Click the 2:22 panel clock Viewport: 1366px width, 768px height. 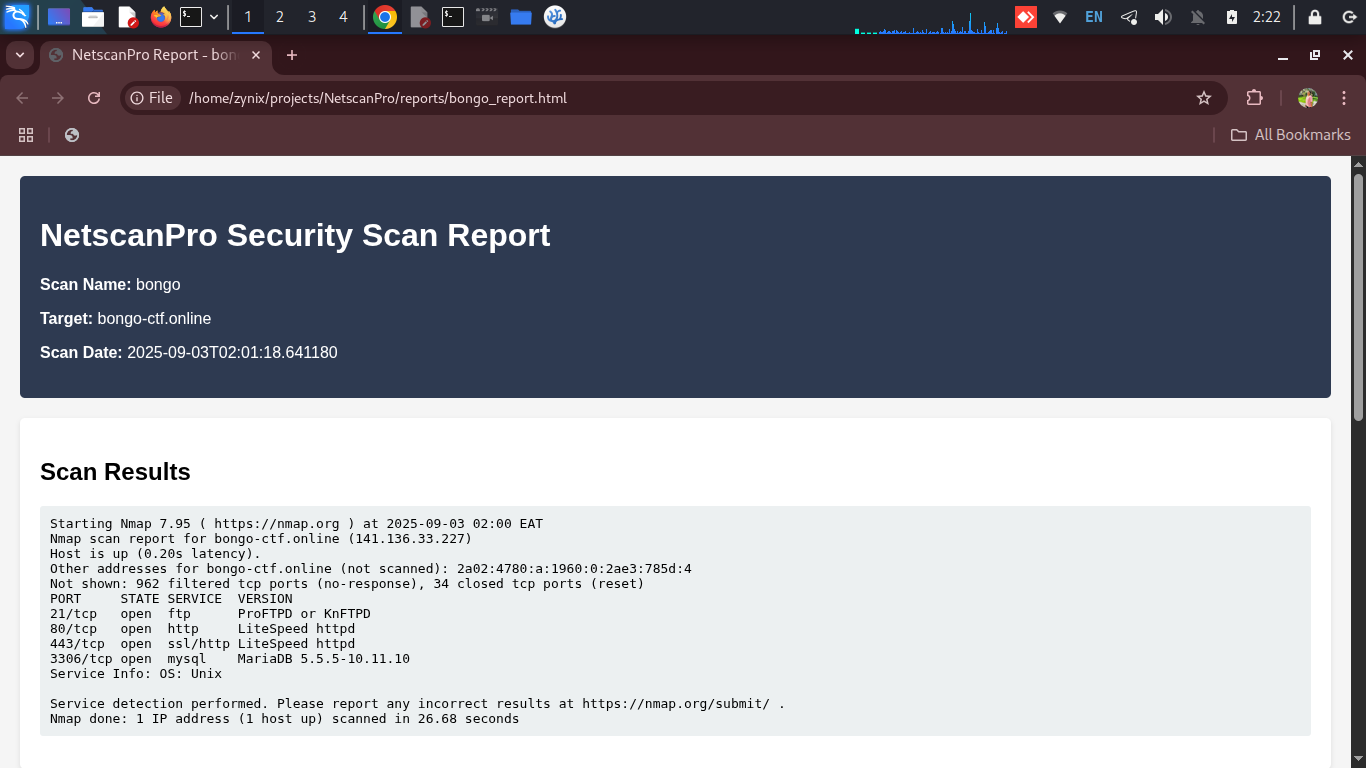[x=1267, y=17]
